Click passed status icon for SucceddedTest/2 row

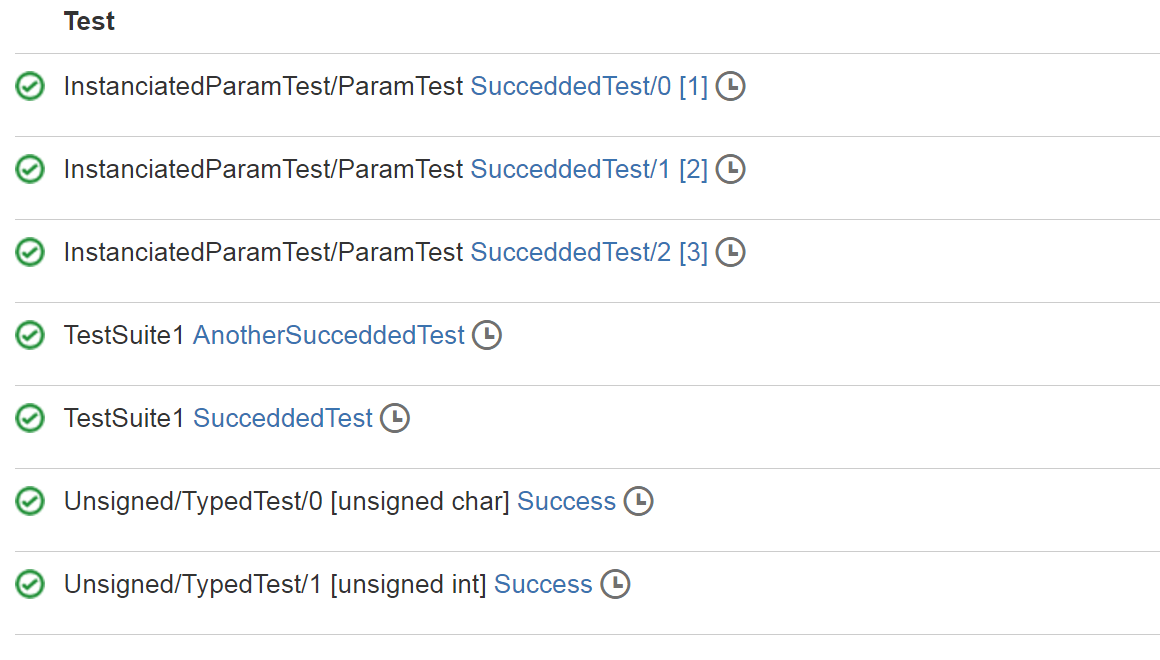pyautogui.click(x=30, y=252)
